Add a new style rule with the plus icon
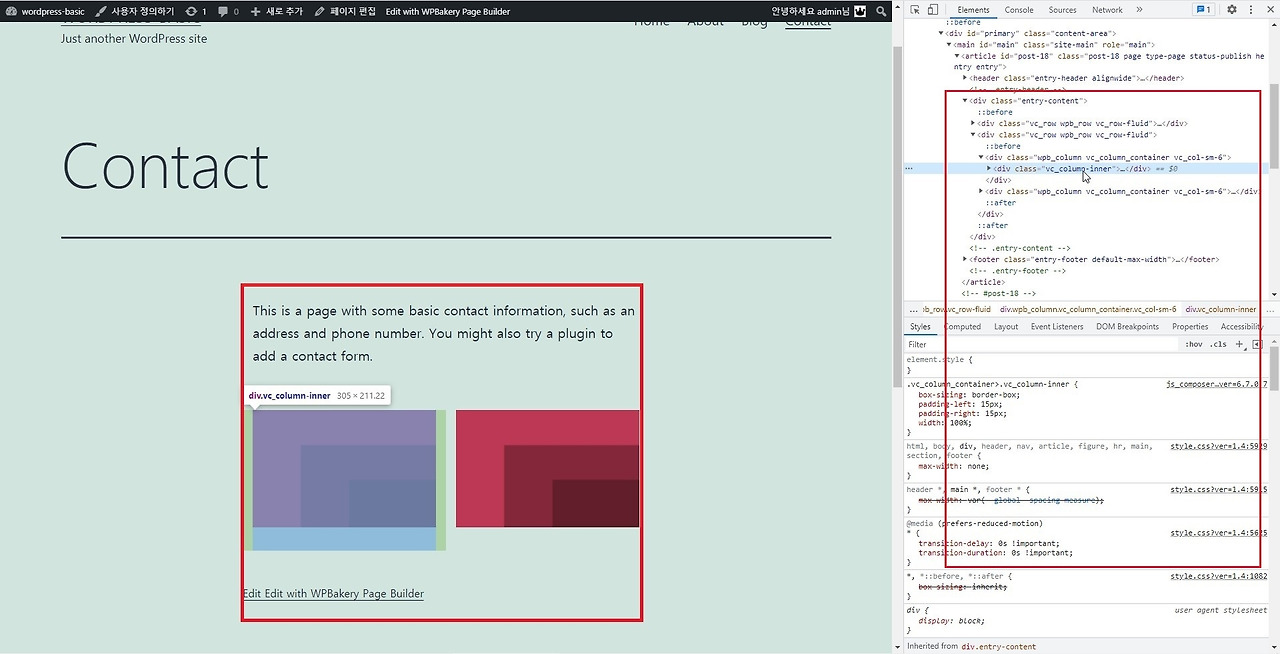Screen dimensions: 1280x654 1240,344
